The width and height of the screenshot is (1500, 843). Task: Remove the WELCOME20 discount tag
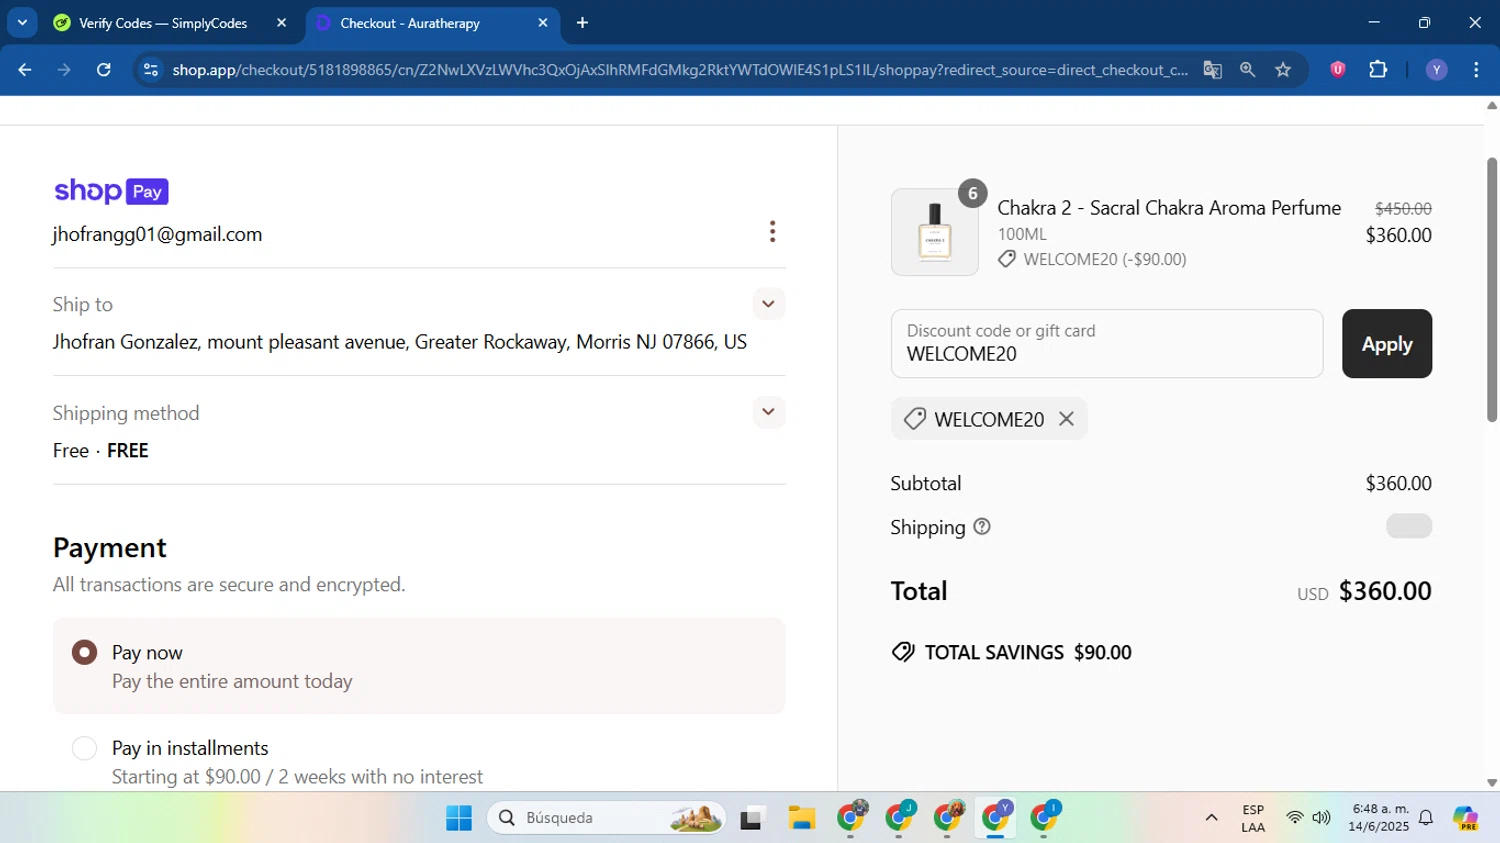[1067, 419]
